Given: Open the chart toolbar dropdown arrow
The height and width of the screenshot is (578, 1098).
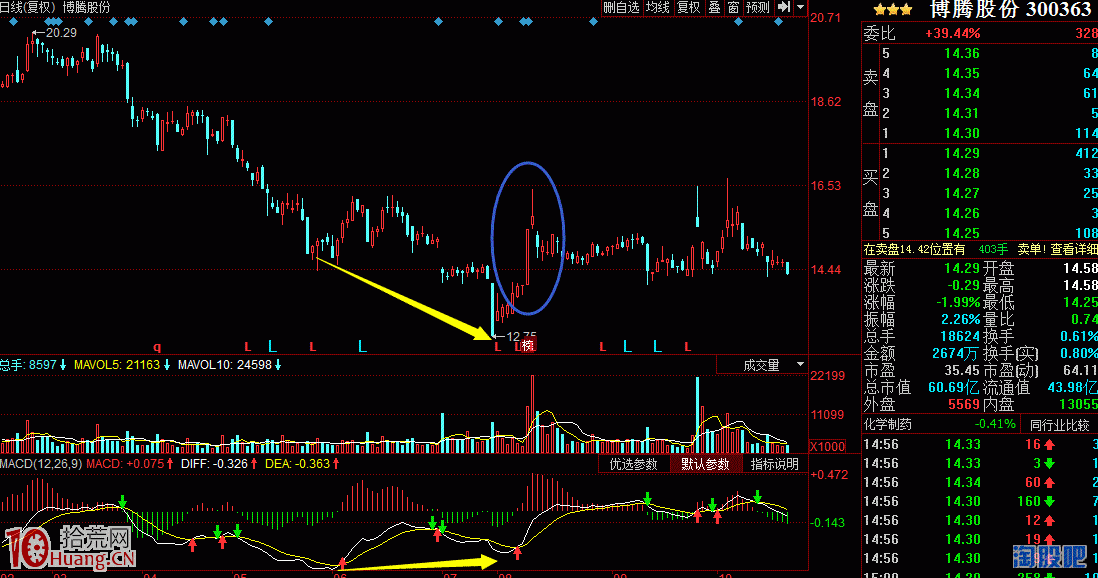Looking at the screenshot, I should point(800,7).
